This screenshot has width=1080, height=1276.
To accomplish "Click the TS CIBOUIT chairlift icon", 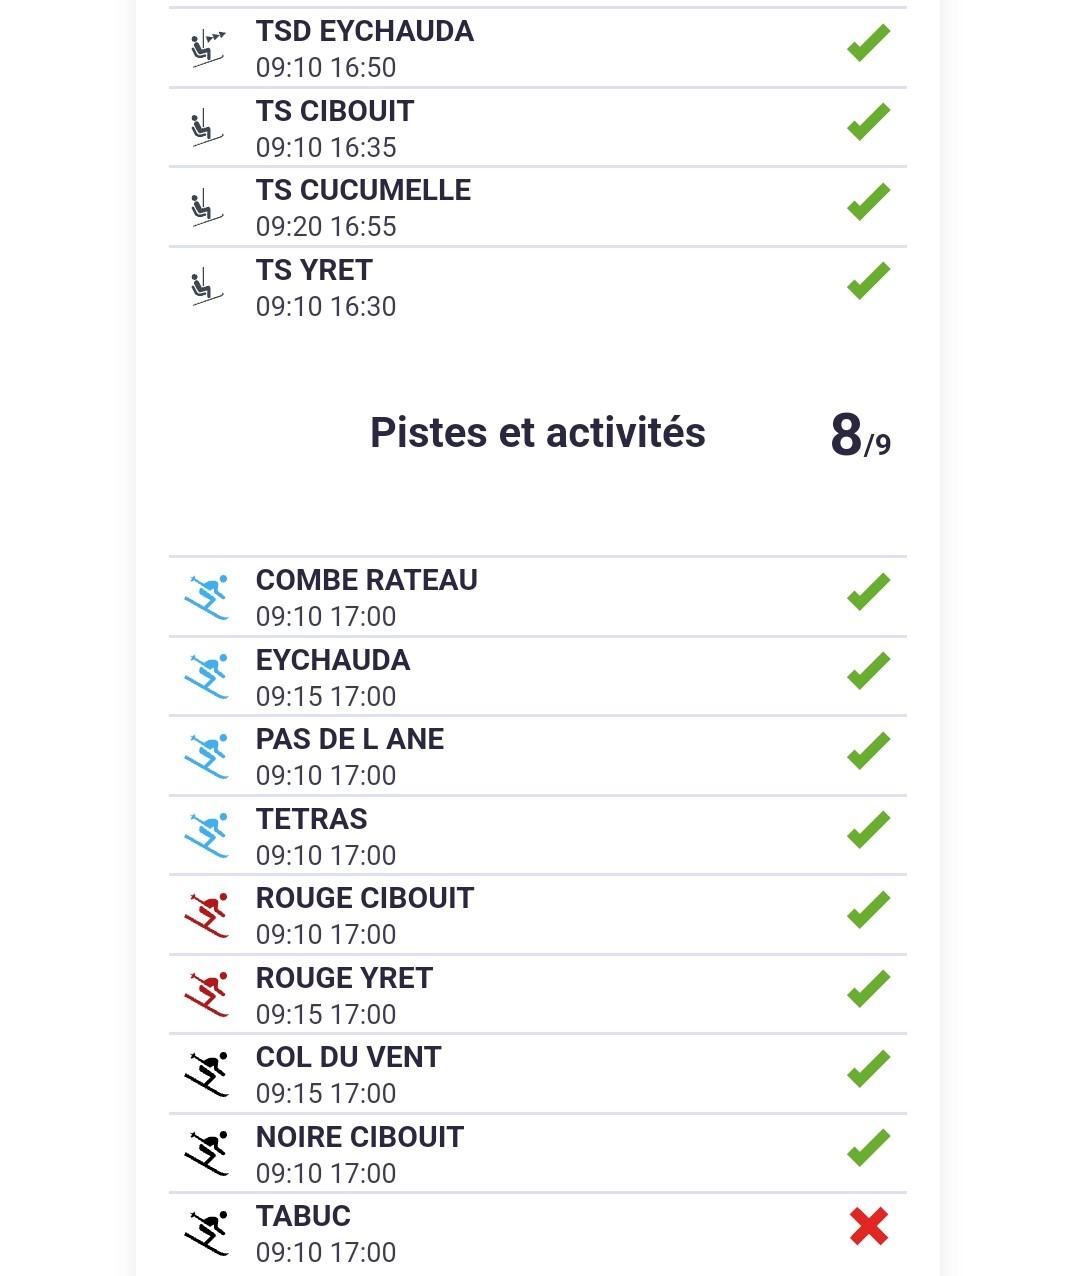I will pos(206,127).
